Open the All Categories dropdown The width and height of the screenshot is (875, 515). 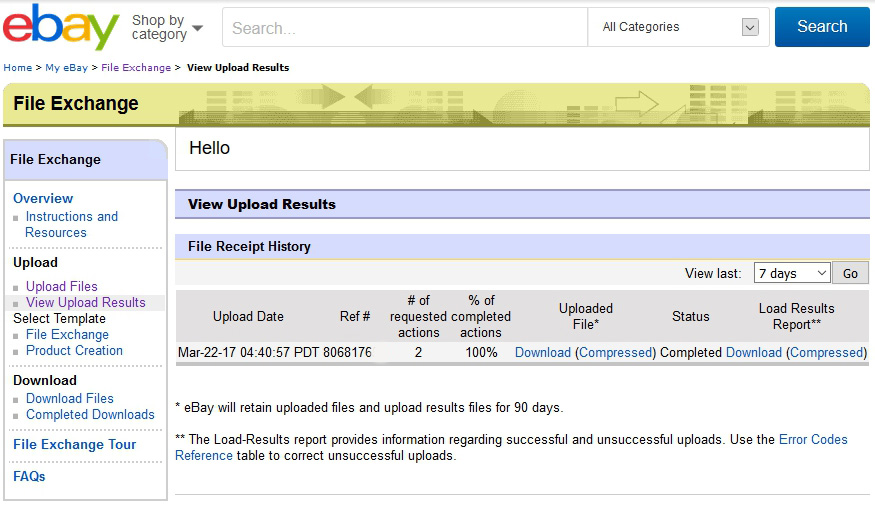click(x=679, y=27)
